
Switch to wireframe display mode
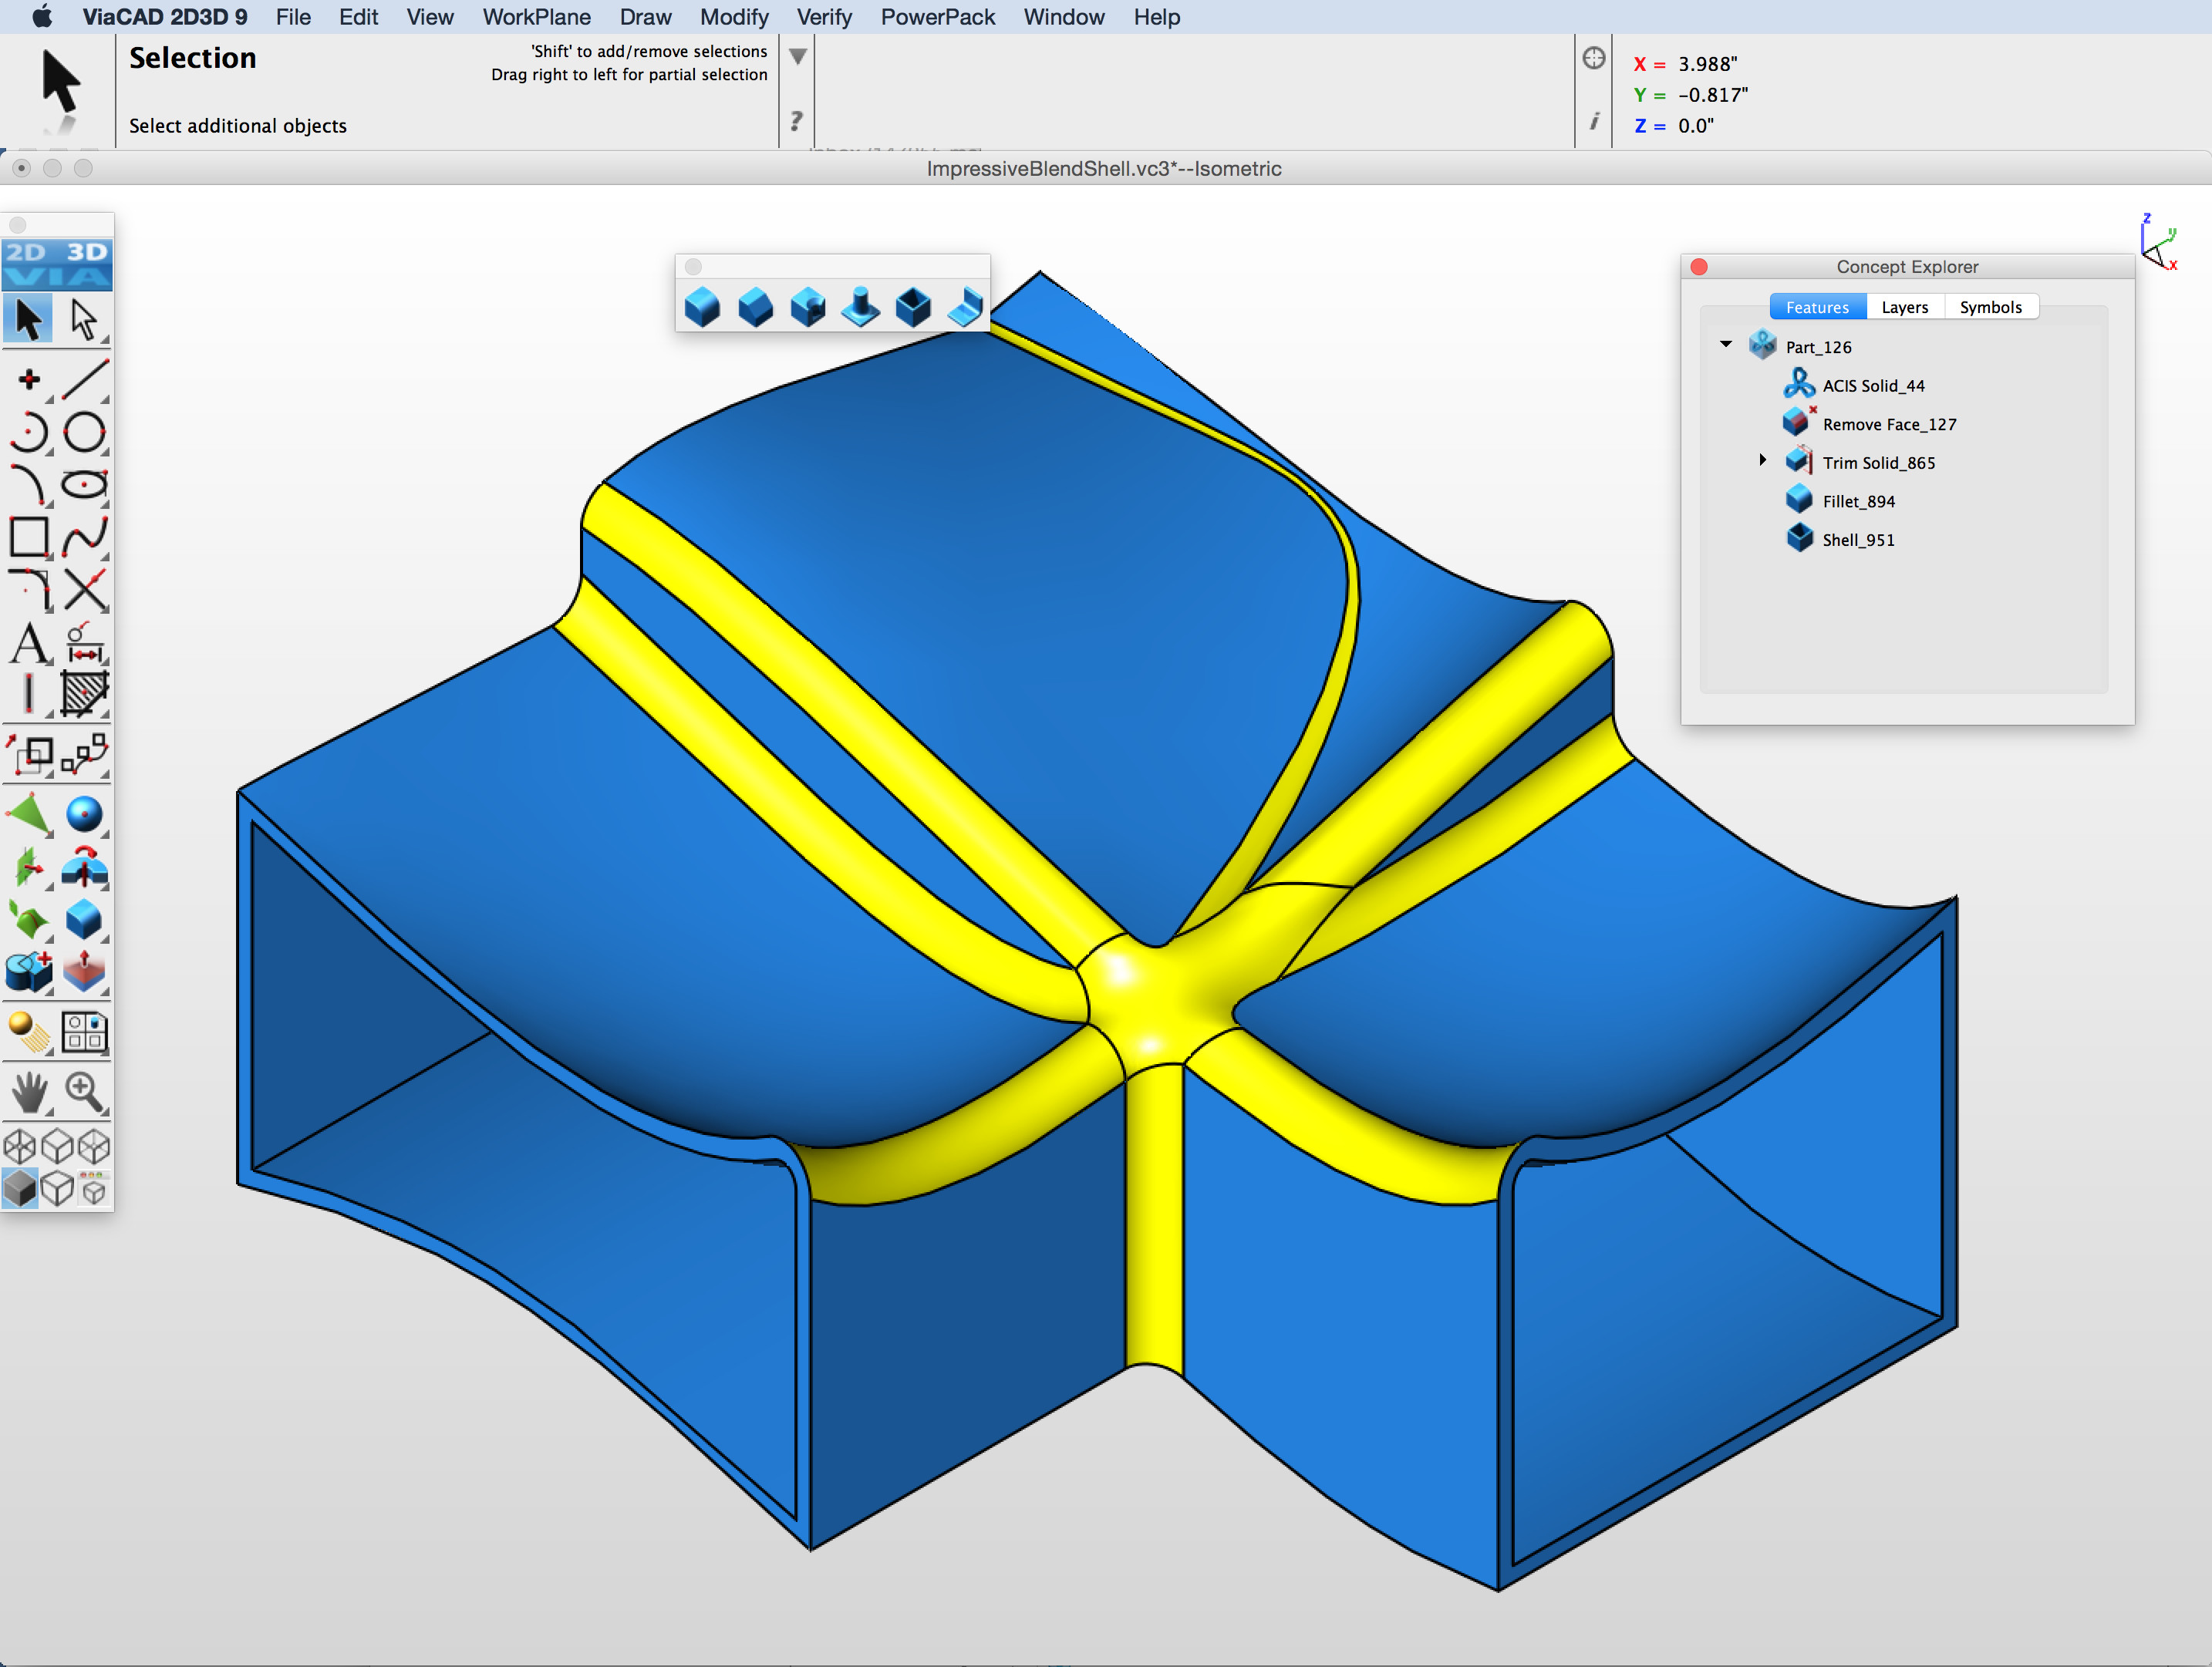(20, 1147)
